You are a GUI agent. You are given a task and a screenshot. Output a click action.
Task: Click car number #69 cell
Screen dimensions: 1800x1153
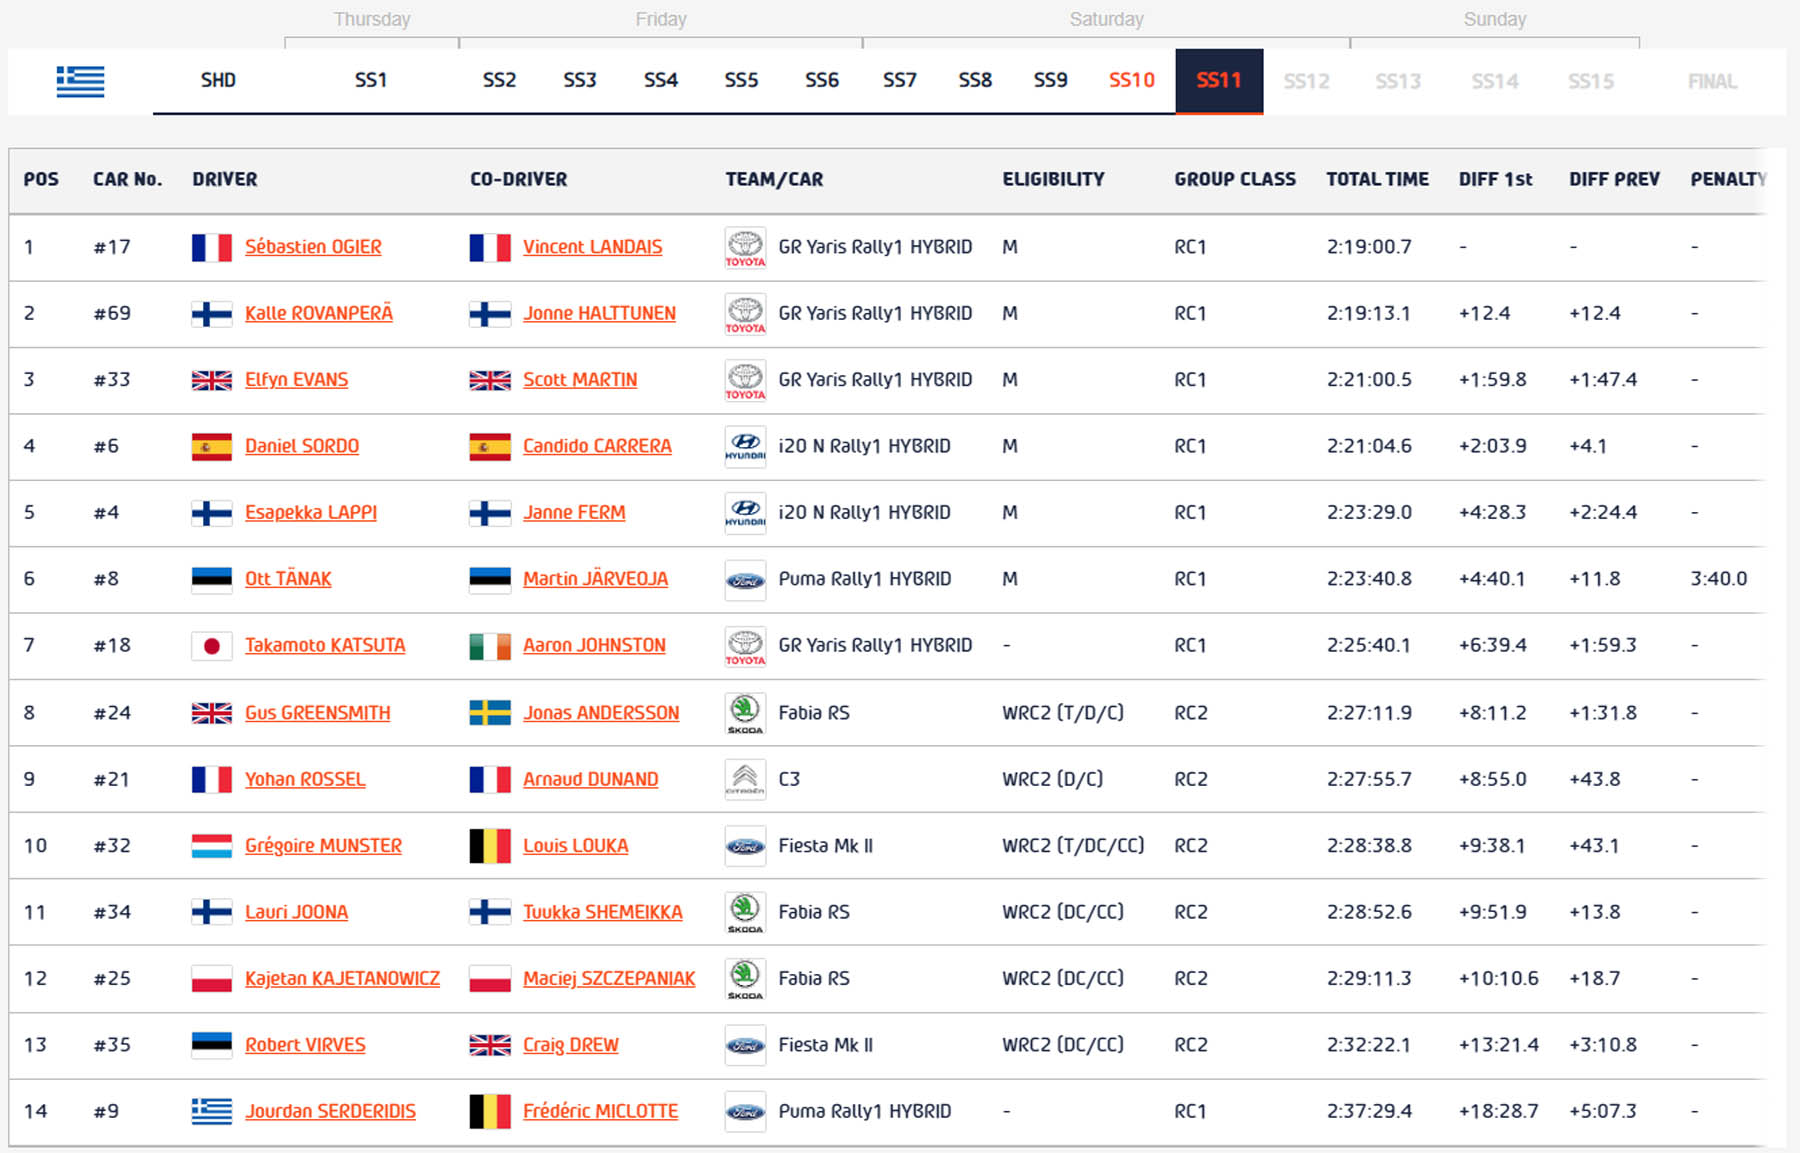(112, 314)
